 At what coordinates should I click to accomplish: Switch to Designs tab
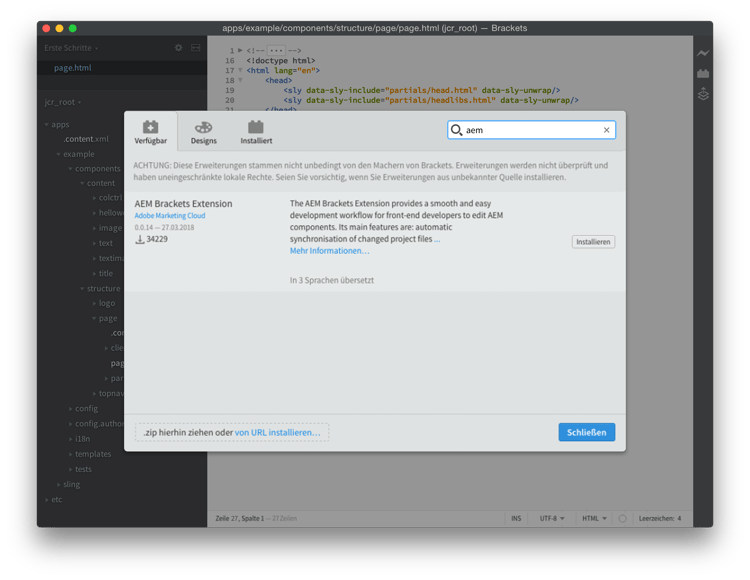(204, 132)
